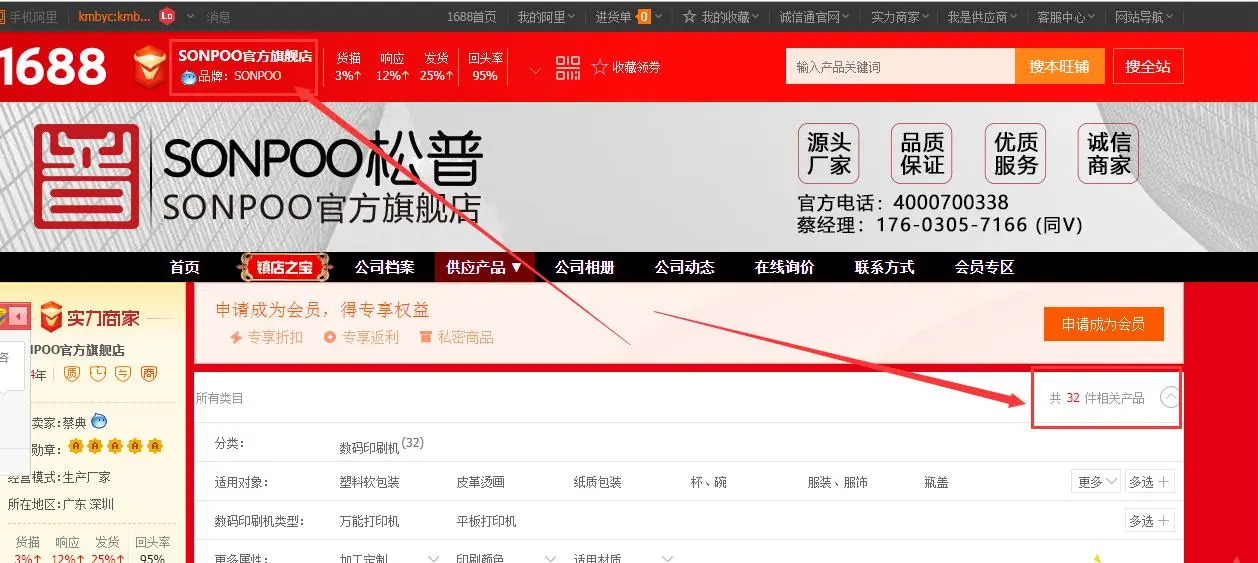Click the 专享折扣 lightning icon
This screenshot has height=563, width=1258.
pos(237,338)
